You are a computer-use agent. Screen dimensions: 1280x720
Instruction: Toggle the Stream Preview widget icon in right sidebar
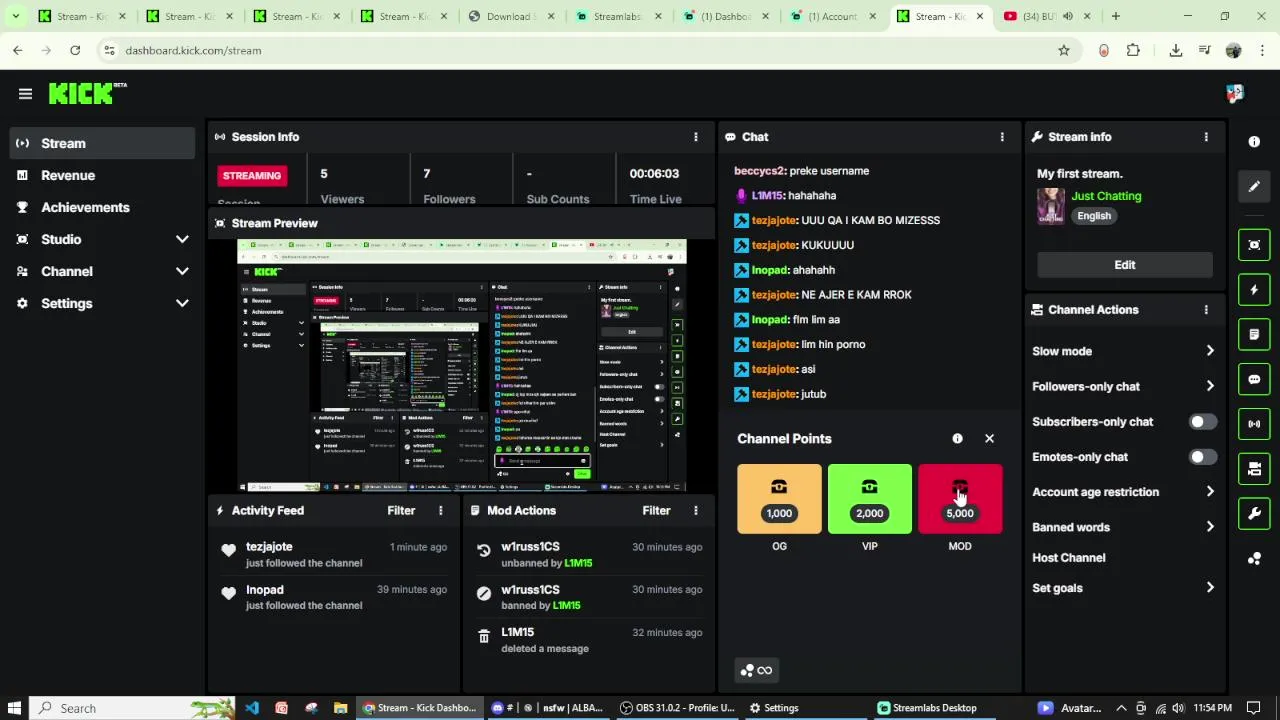point(1254,245)
